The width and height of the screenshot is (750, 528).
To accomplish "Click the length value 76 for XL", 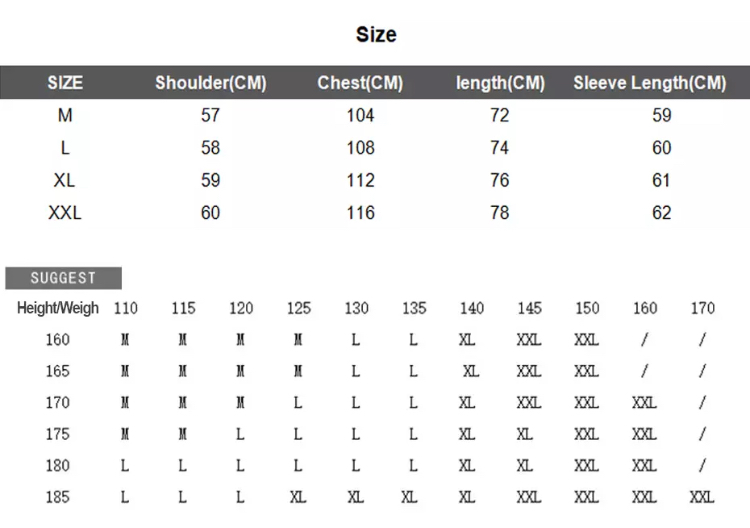I will pyautogui.click(x=499, y=180).
